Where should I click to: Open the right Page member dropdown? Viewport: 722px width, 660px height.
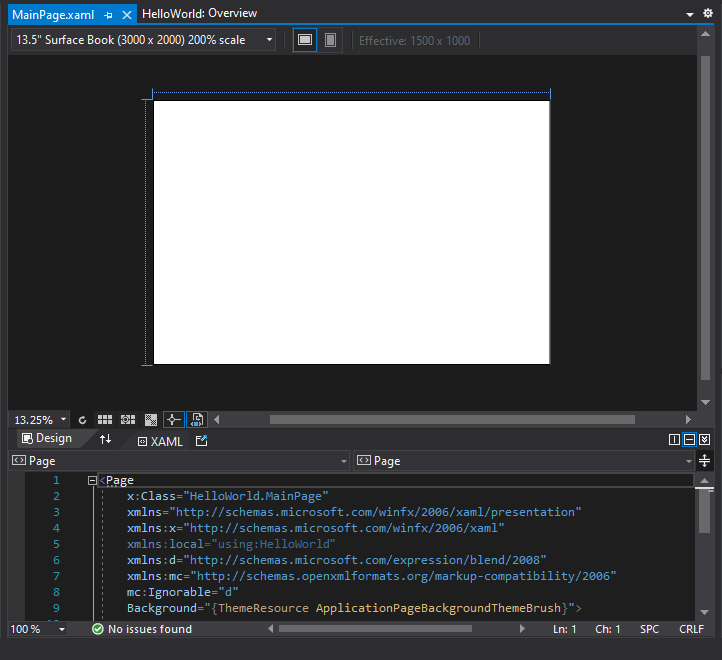click(524, 461)
